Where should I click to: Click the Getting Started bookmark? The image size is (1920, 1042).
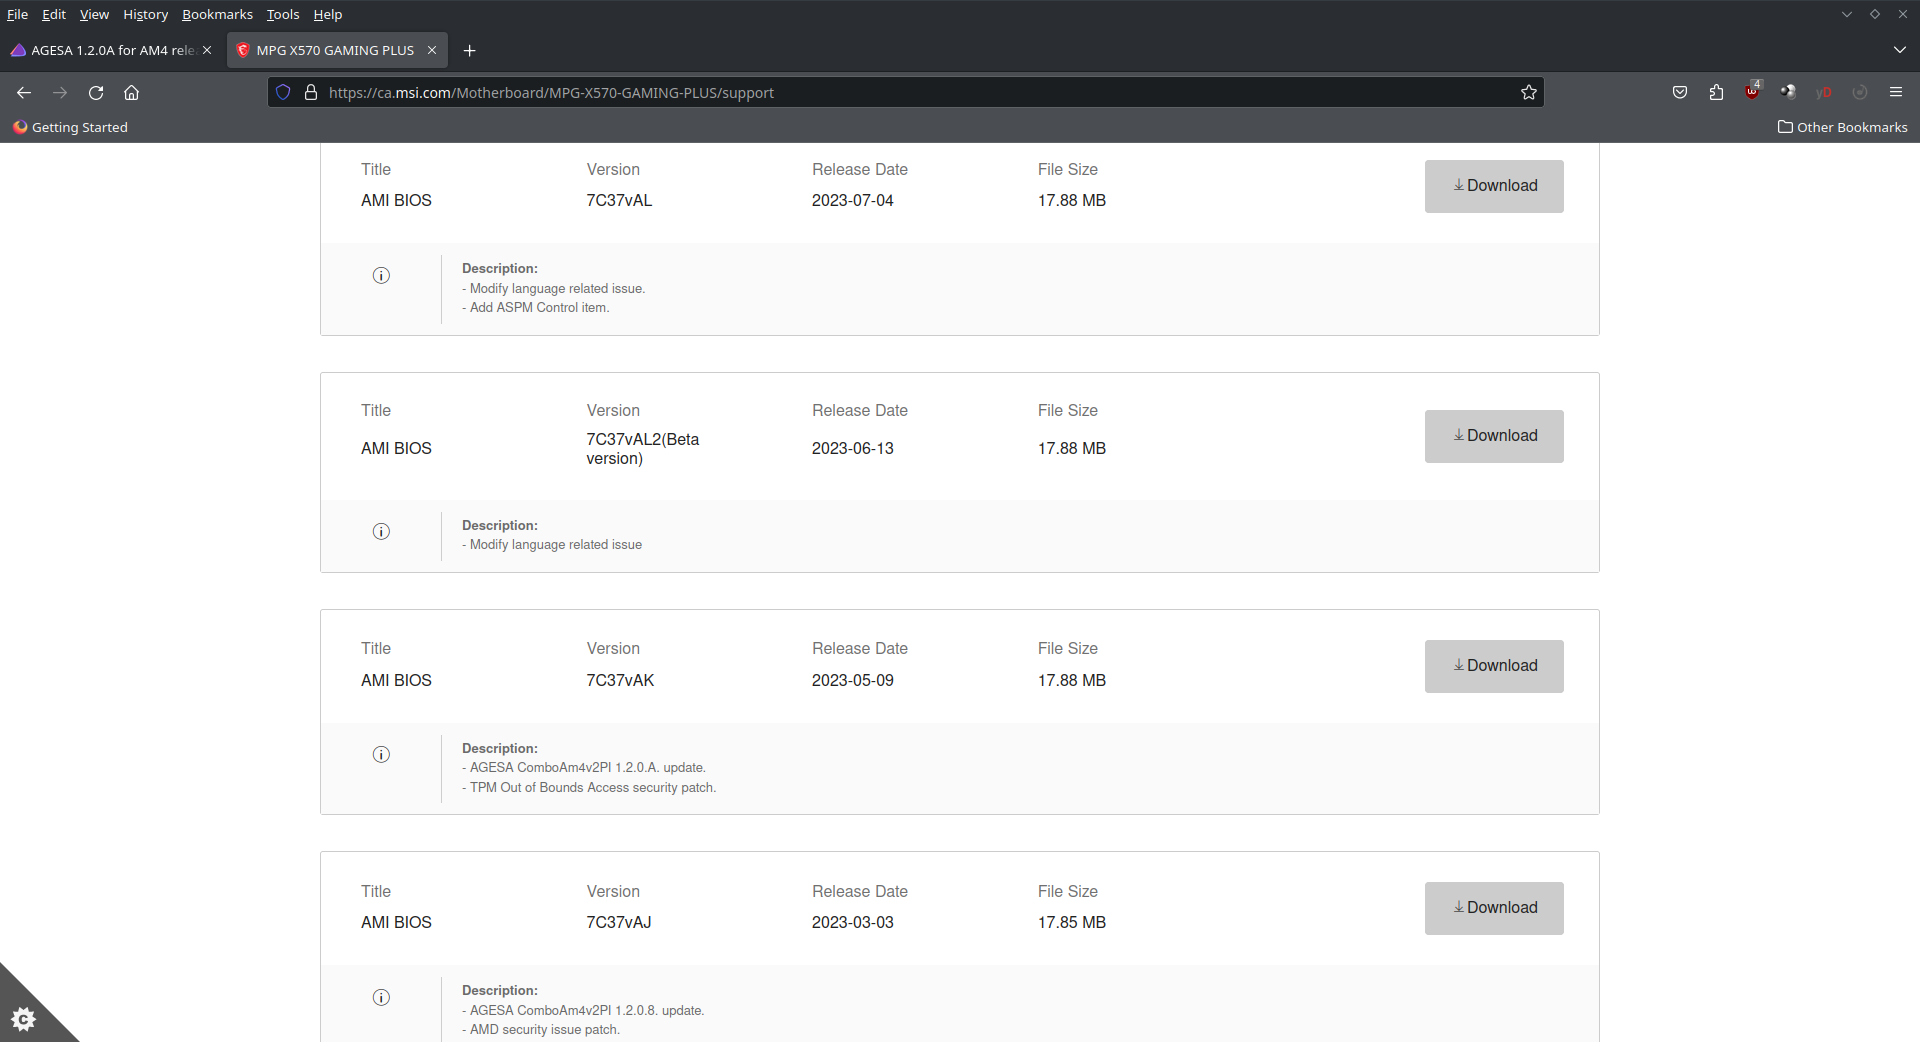click(70, 127)
